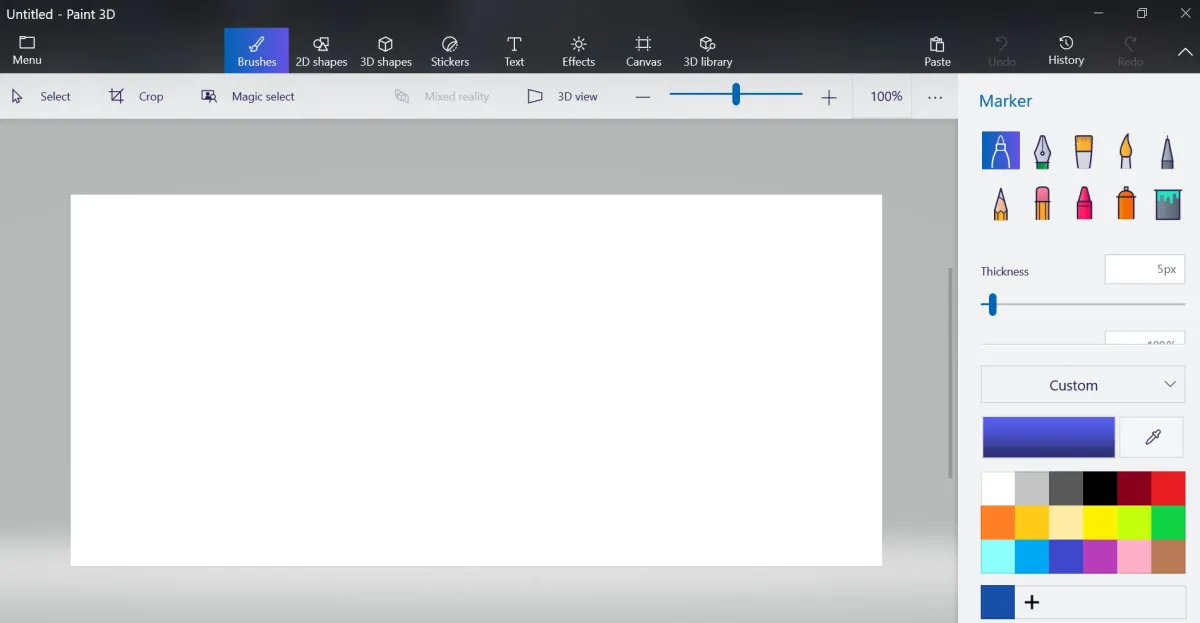Activate the eyedropper color picker
The height and width of the screenshot is (623, 1200).
(1152, 437)
